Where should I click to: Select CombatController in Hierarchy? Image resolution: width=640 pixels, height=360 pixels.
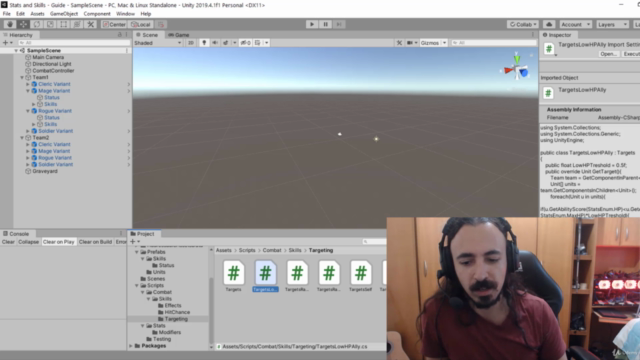(x=53, y=71)
